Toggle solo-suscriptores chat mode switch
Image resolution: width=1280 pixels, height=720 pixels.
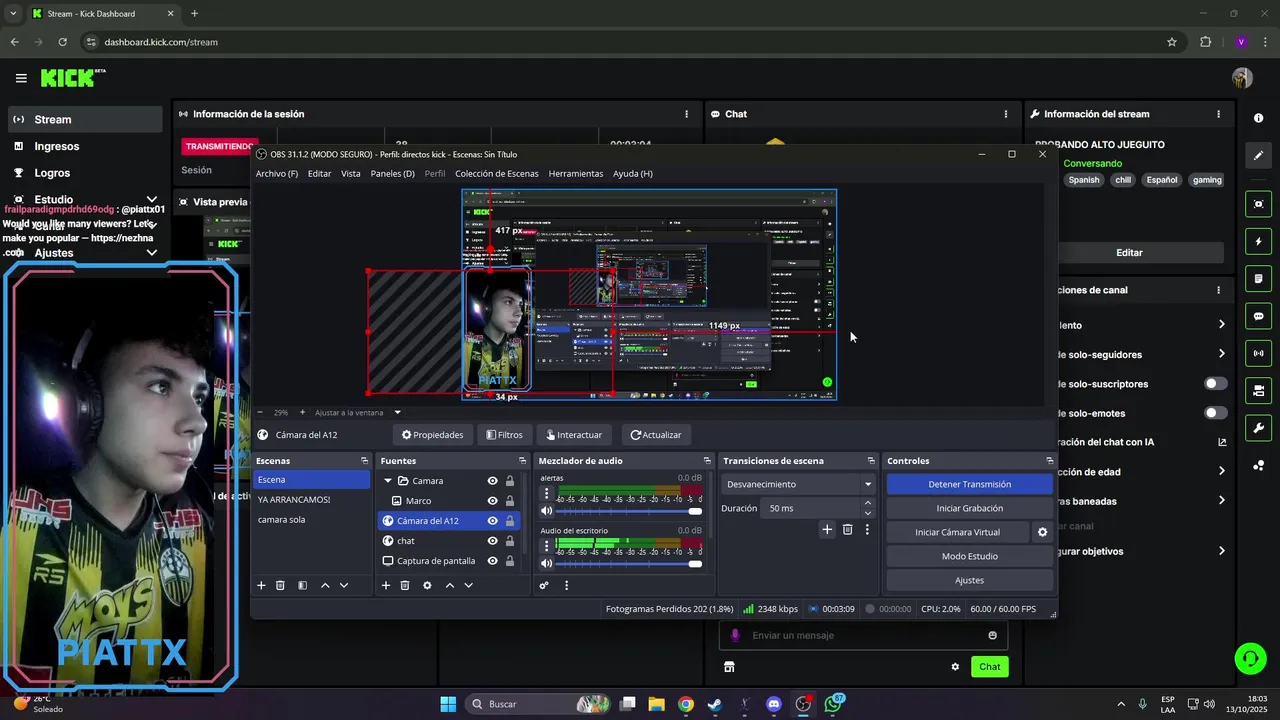coord(1216,384)
